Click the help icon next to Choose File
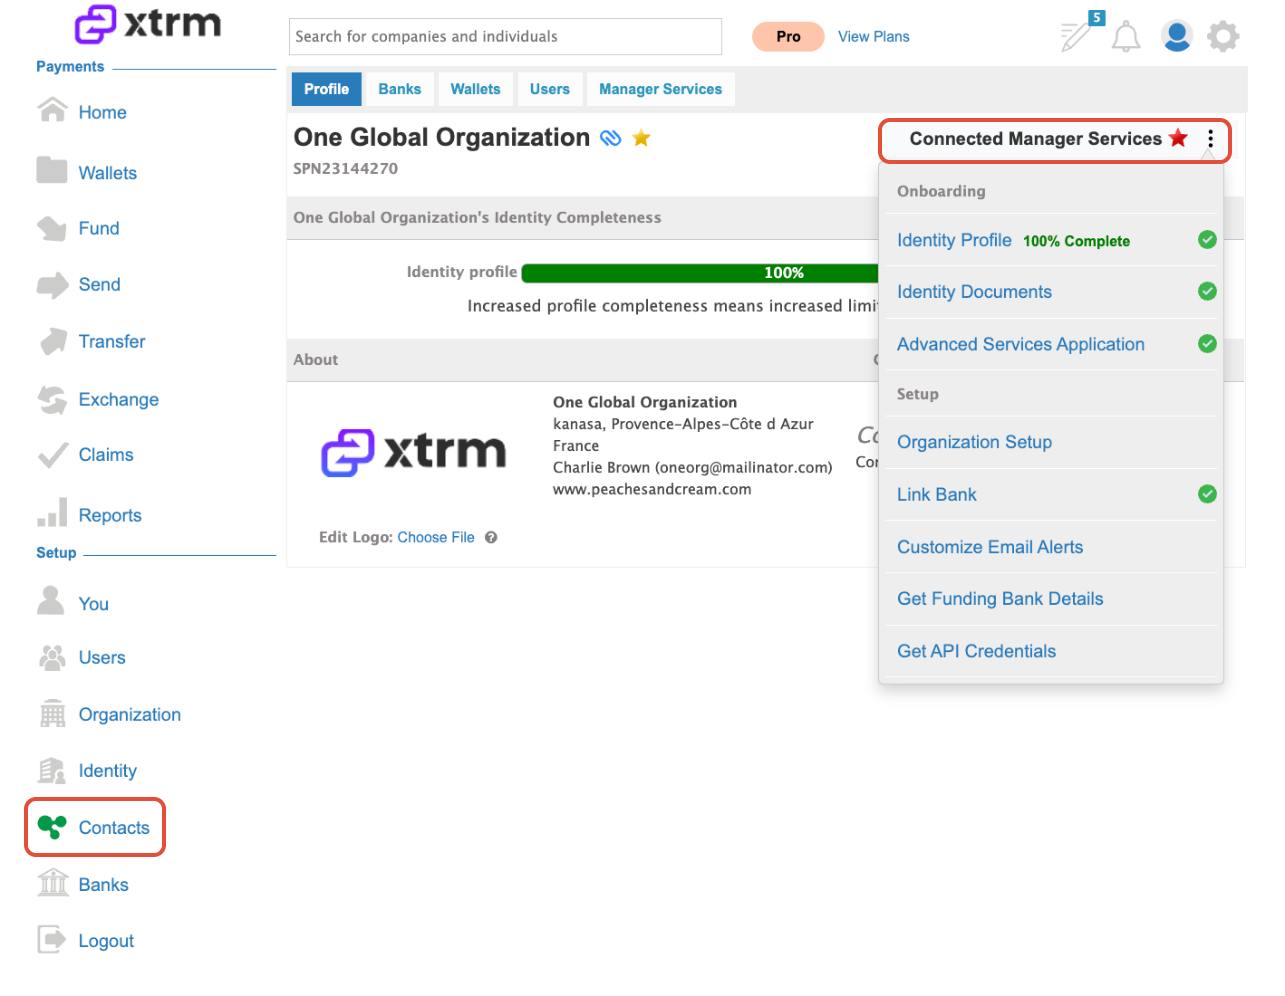 pos(491,537)
